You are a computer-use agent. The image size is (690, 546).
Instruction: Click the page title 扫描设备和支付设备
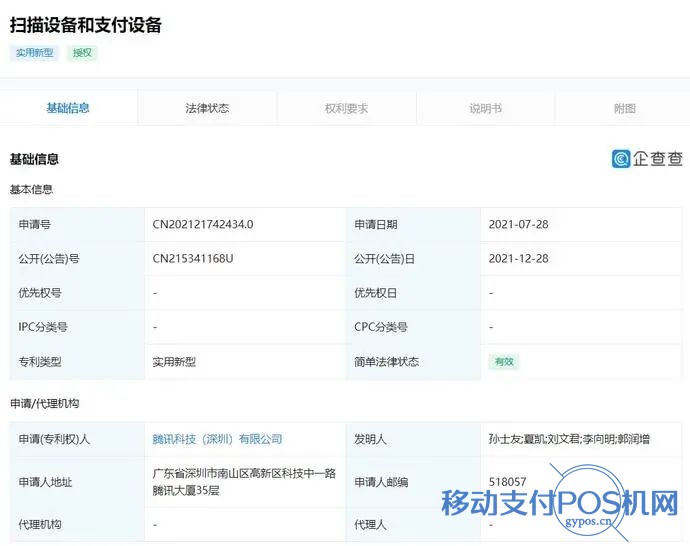tap(86, 25)
